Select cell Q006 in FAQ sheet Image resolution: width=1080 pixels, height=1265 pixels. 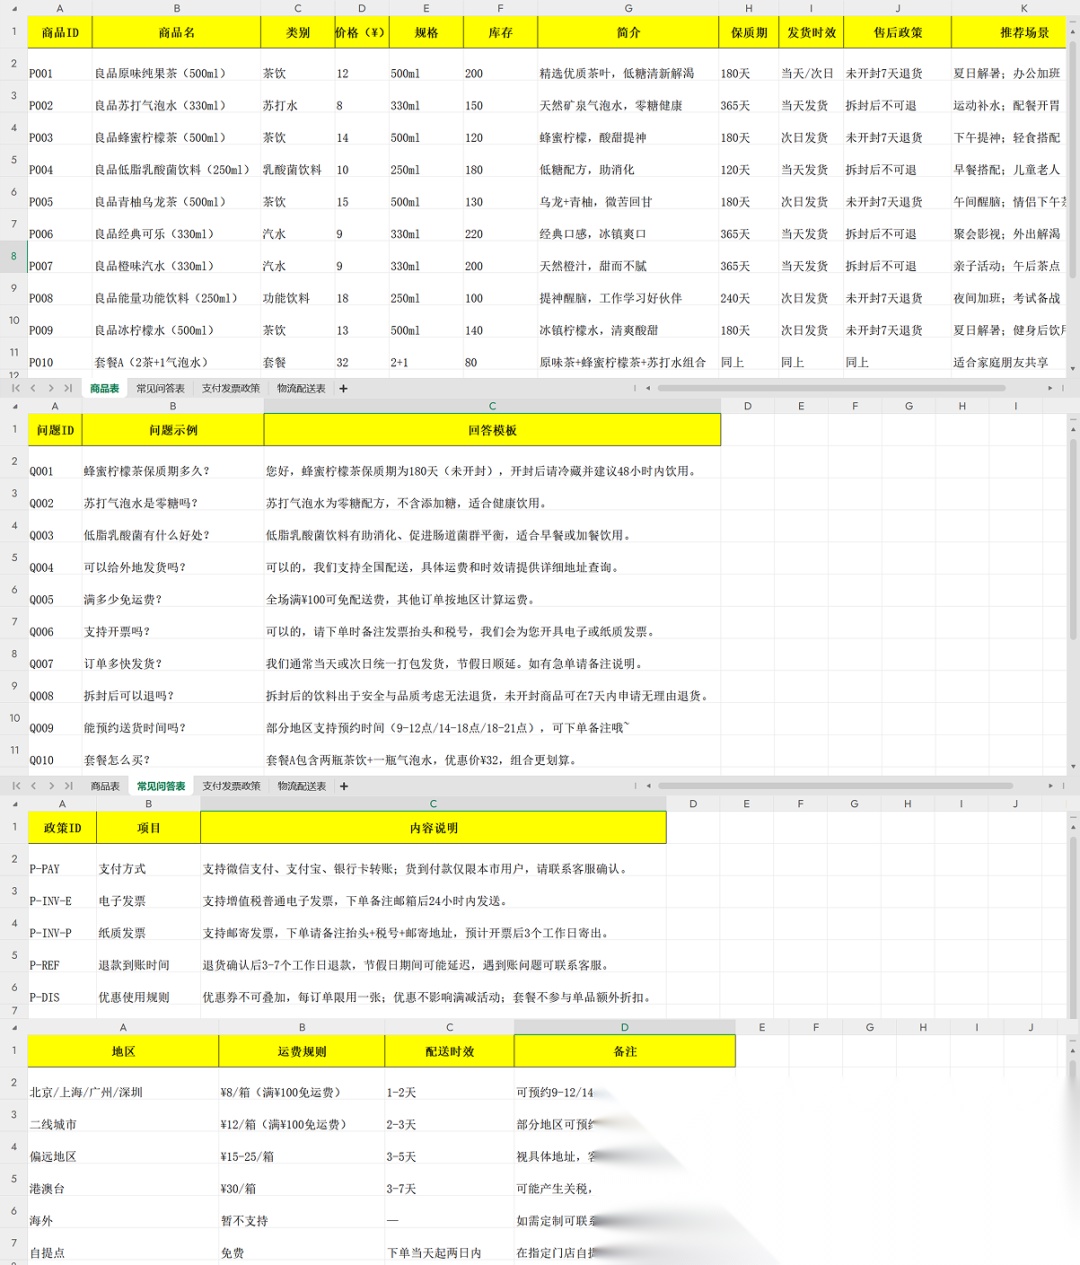point(55,624)
